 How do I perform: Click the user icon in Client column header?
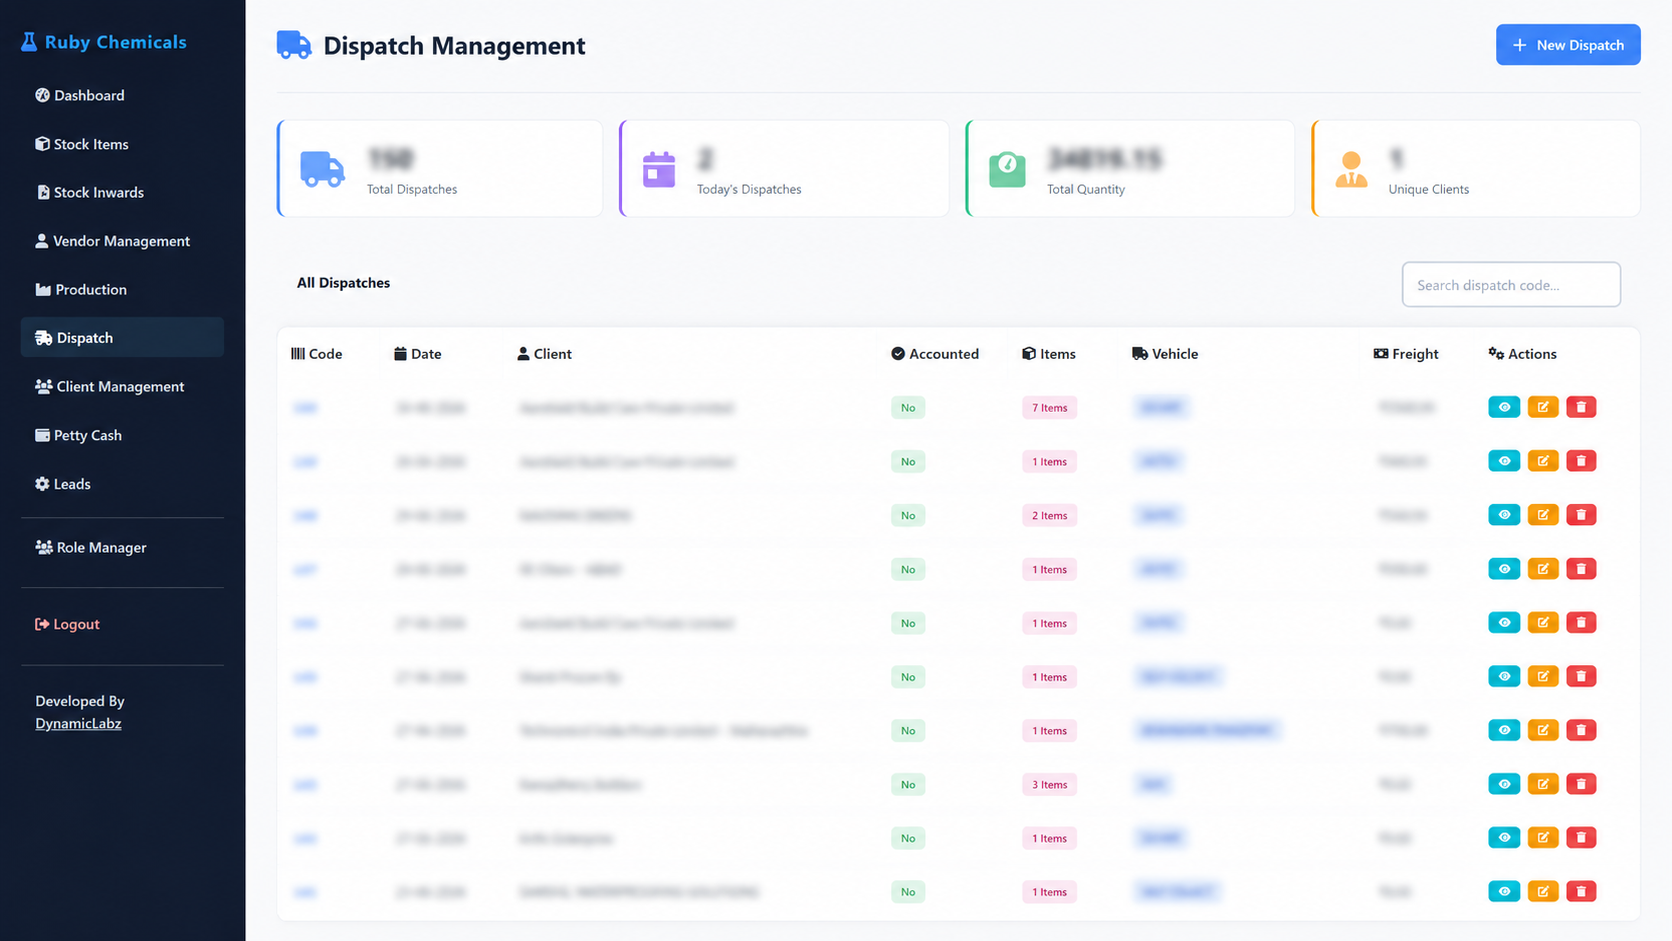pos(523,354)
